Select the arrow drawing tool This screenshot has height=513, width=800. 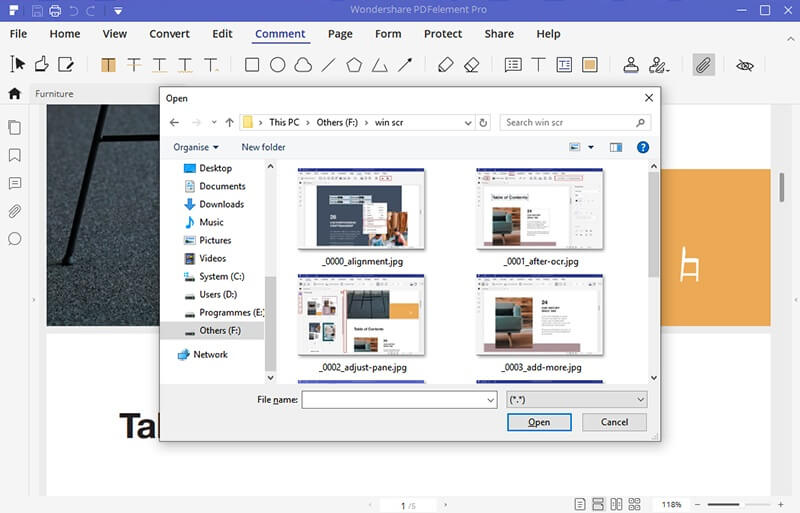pos(405,65)
